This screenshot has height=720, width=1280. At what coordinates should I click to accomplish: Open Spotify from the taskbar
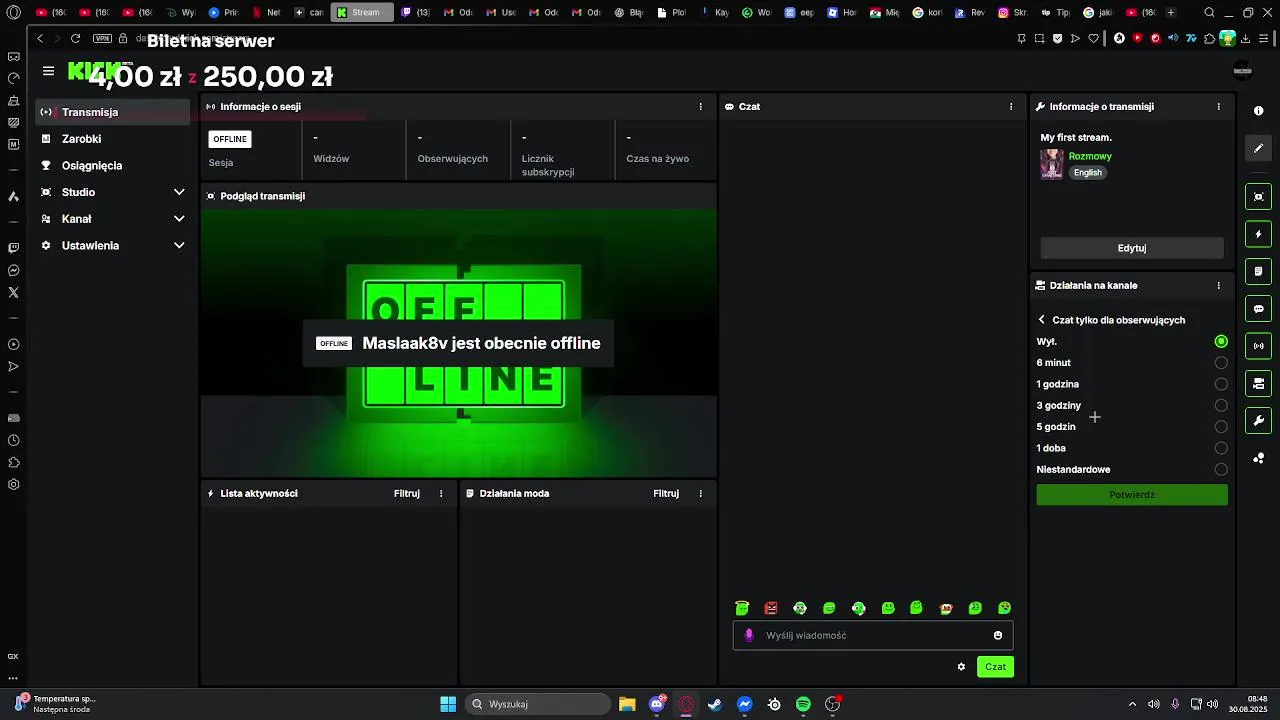point(803,704)
